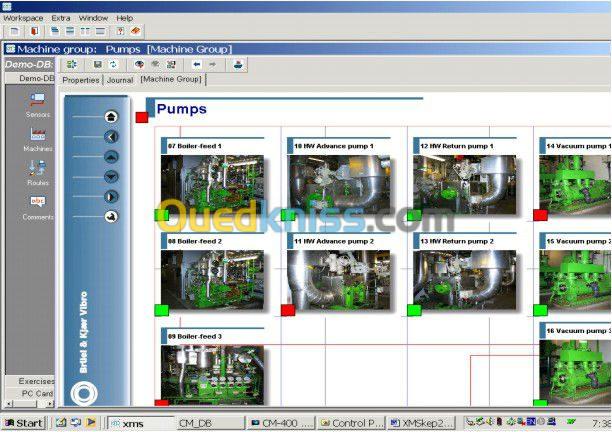Click the tile windows horizontally icon

[x=70, y=31]
